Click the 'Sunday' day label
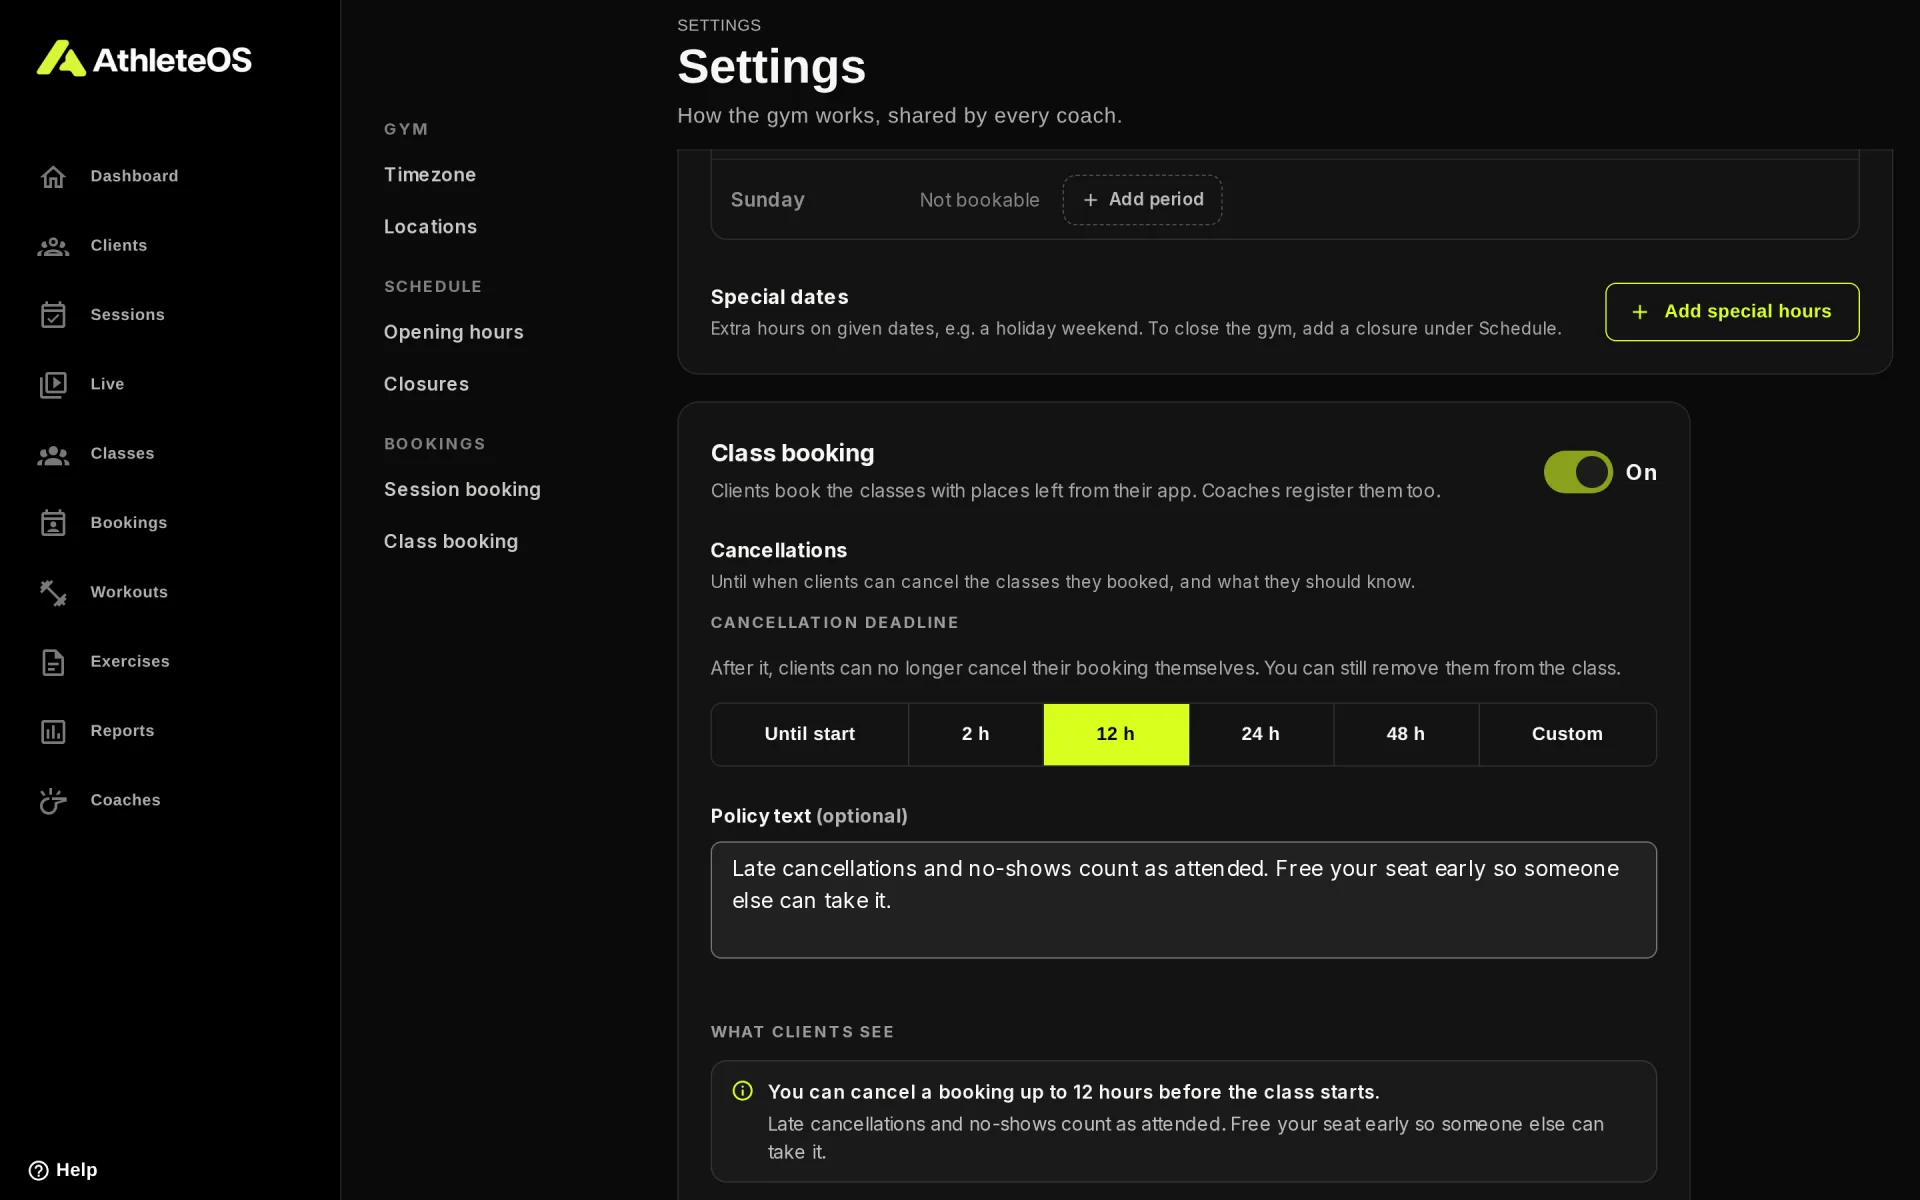This screenshot has height=1200, width=1920. [x=767, y=200]
